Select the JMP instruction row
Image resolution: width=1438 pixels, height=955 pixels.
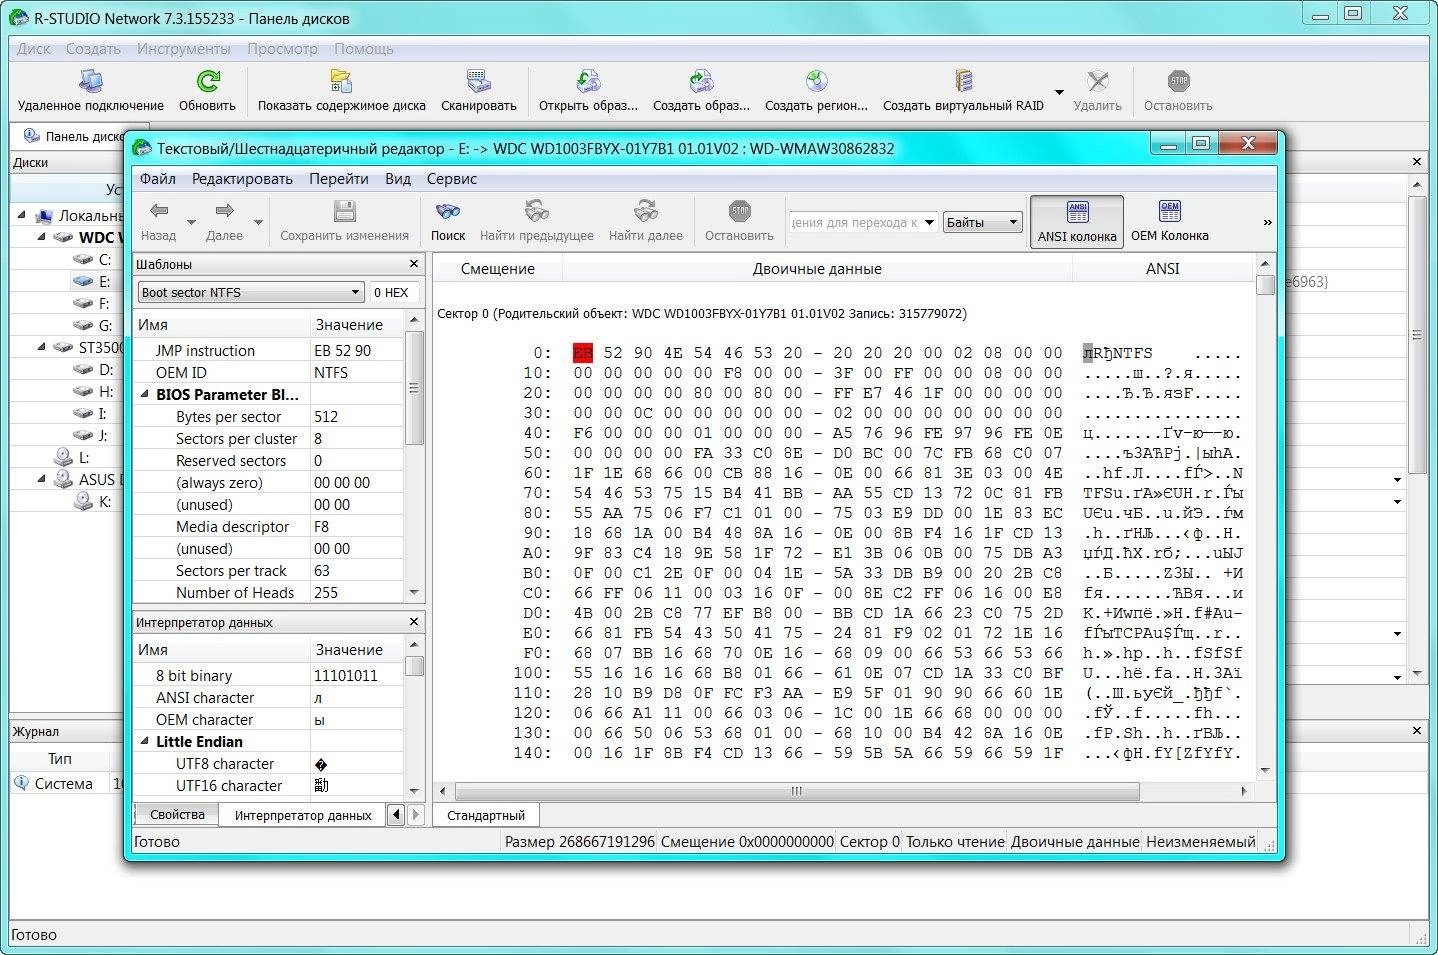click(x=268, y=350)
